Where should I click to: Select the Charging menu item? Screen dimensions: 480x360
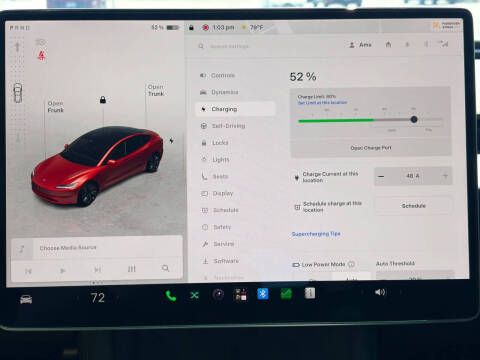[x=235, y=109]
